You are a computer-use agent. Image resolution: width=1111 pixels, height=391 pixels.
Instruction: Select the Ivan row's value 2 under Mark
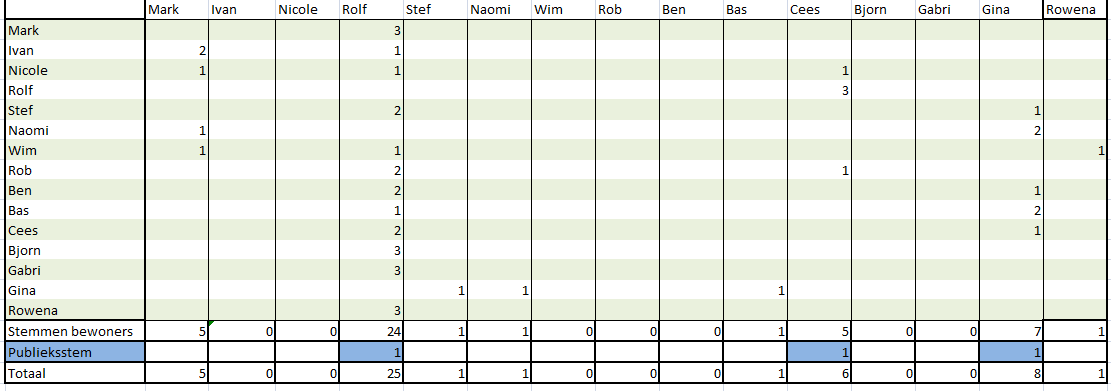coord(176,50)
